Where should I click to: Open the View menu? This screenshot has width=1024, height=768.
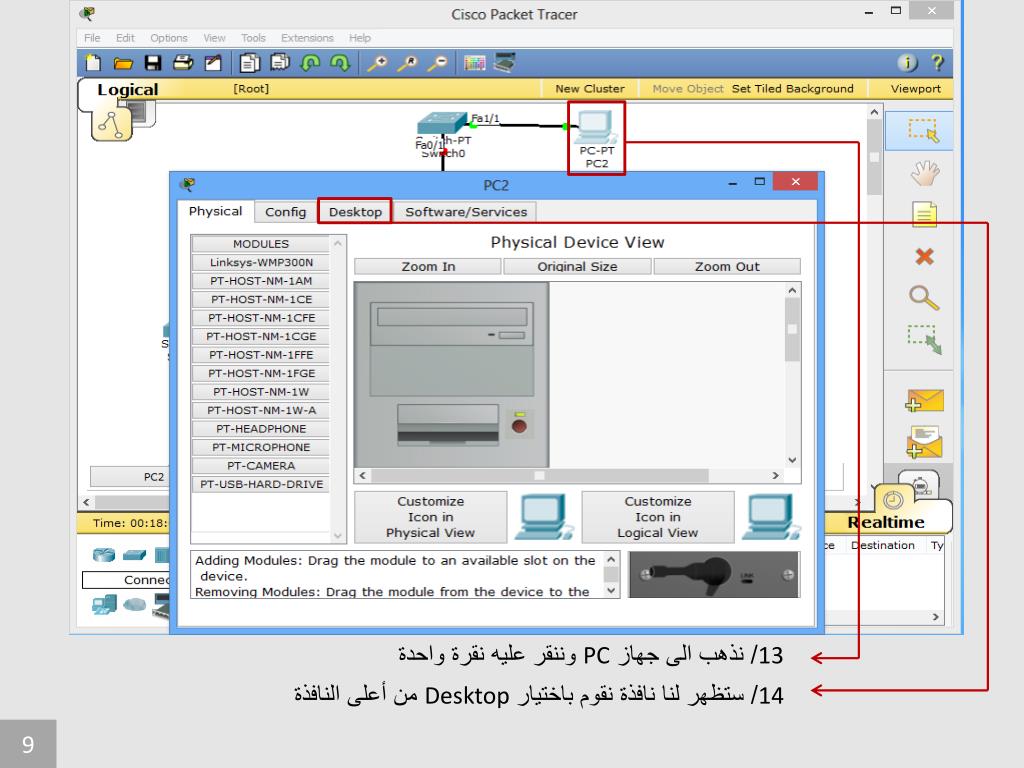tap(214, 38)
